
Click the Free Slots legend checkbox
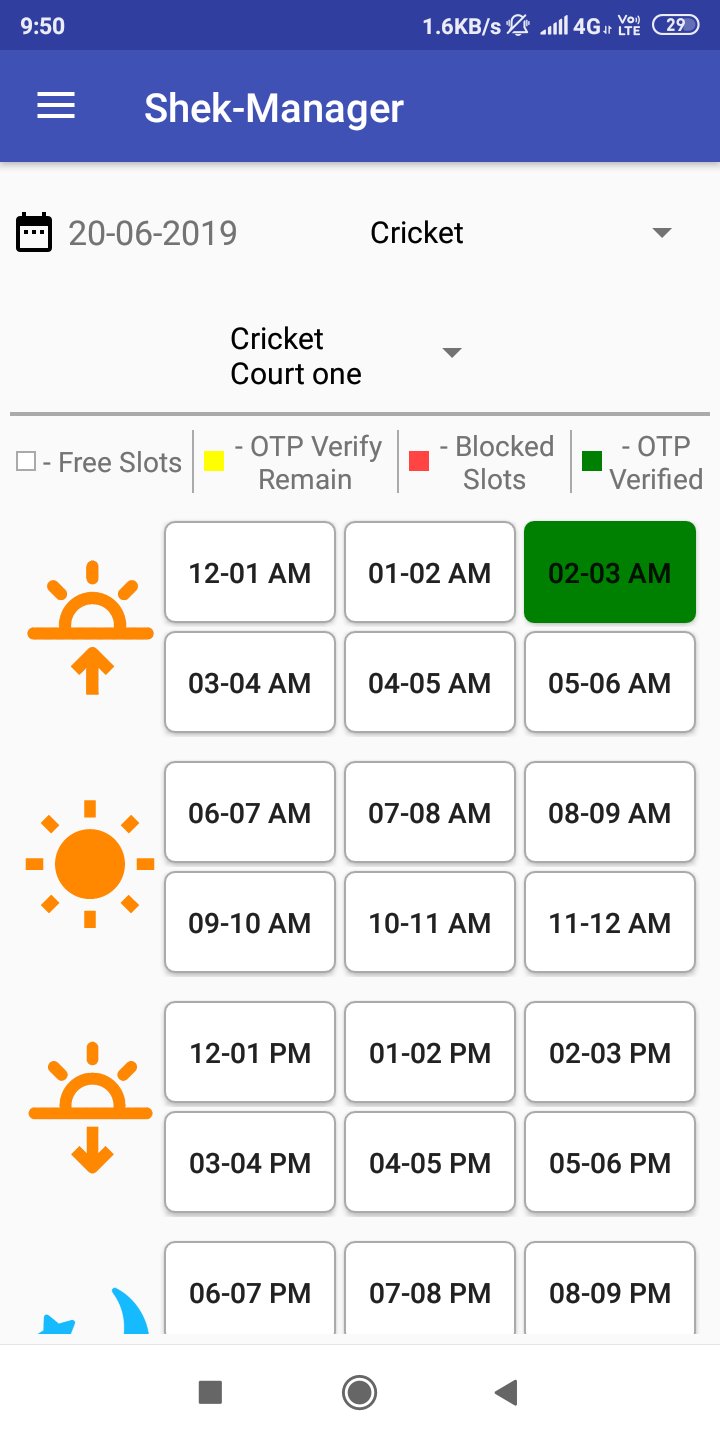[x=26, y=461]
